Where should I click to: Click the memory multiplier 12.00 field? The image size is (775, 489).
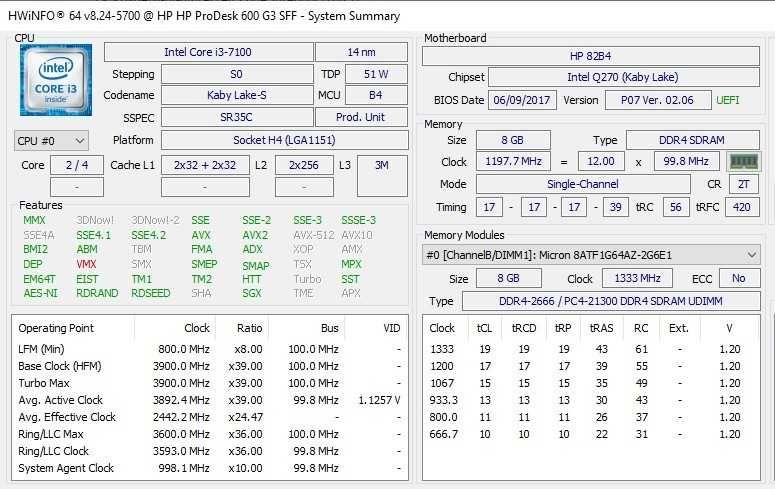click(601, 161)
